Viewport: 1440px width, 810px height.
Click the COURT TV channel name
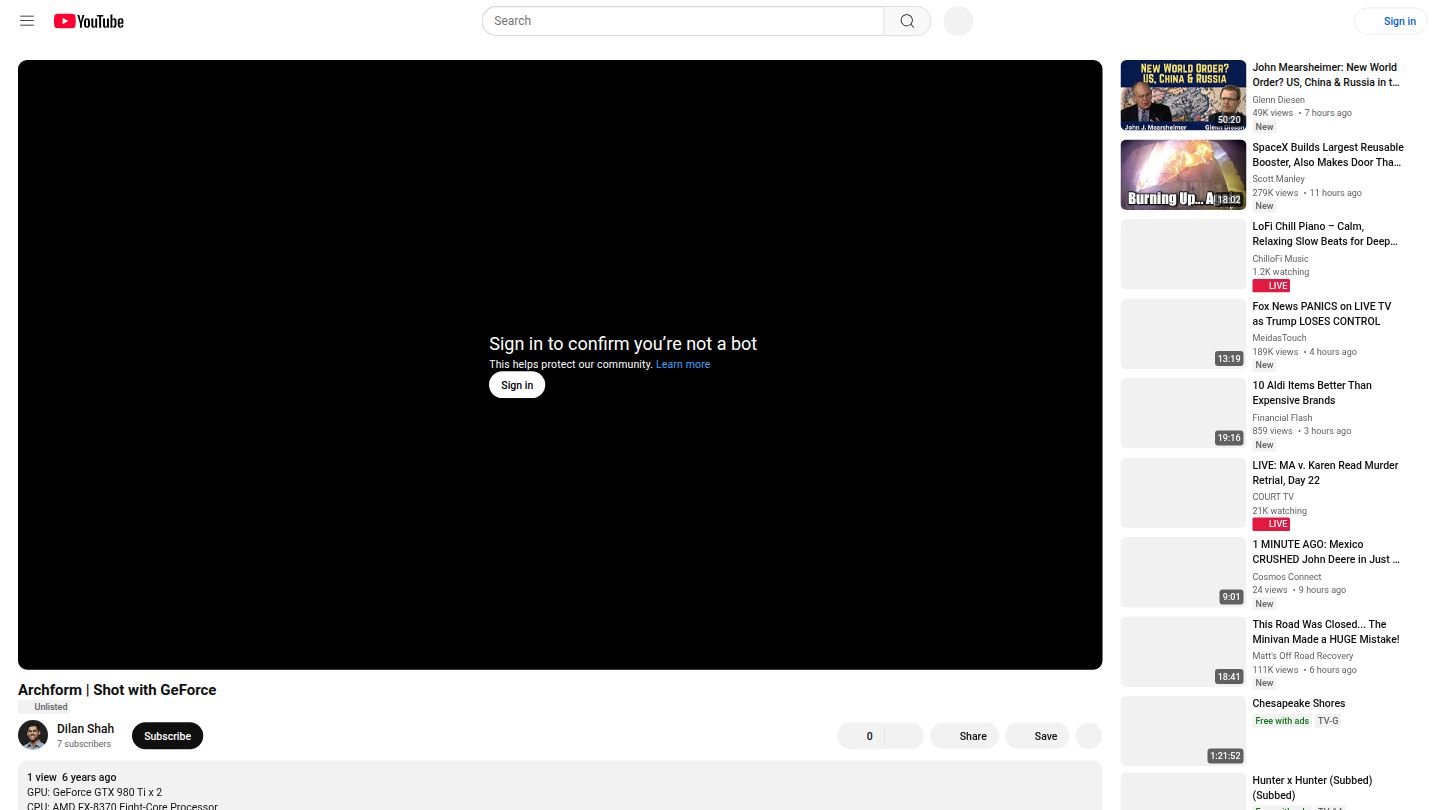1272,497
